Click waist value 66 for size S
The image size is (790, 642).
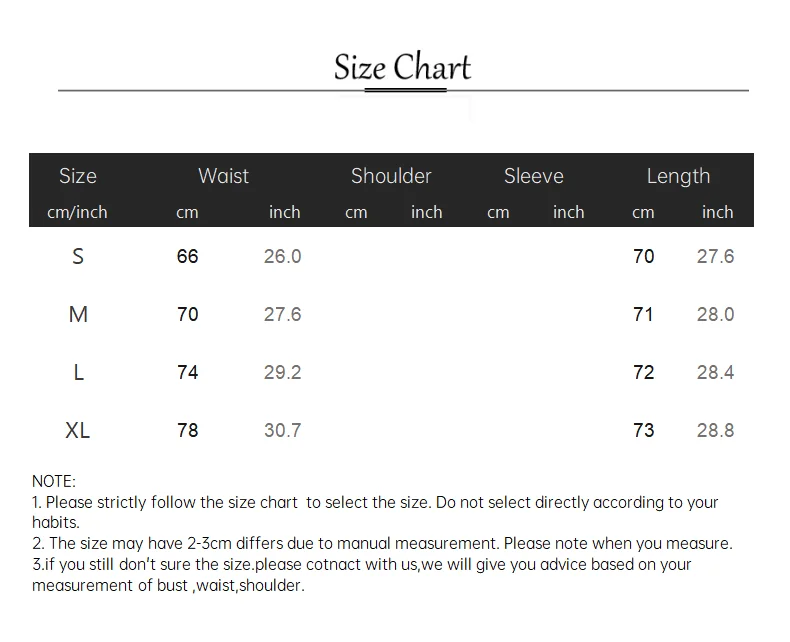(x=187, y=256)
